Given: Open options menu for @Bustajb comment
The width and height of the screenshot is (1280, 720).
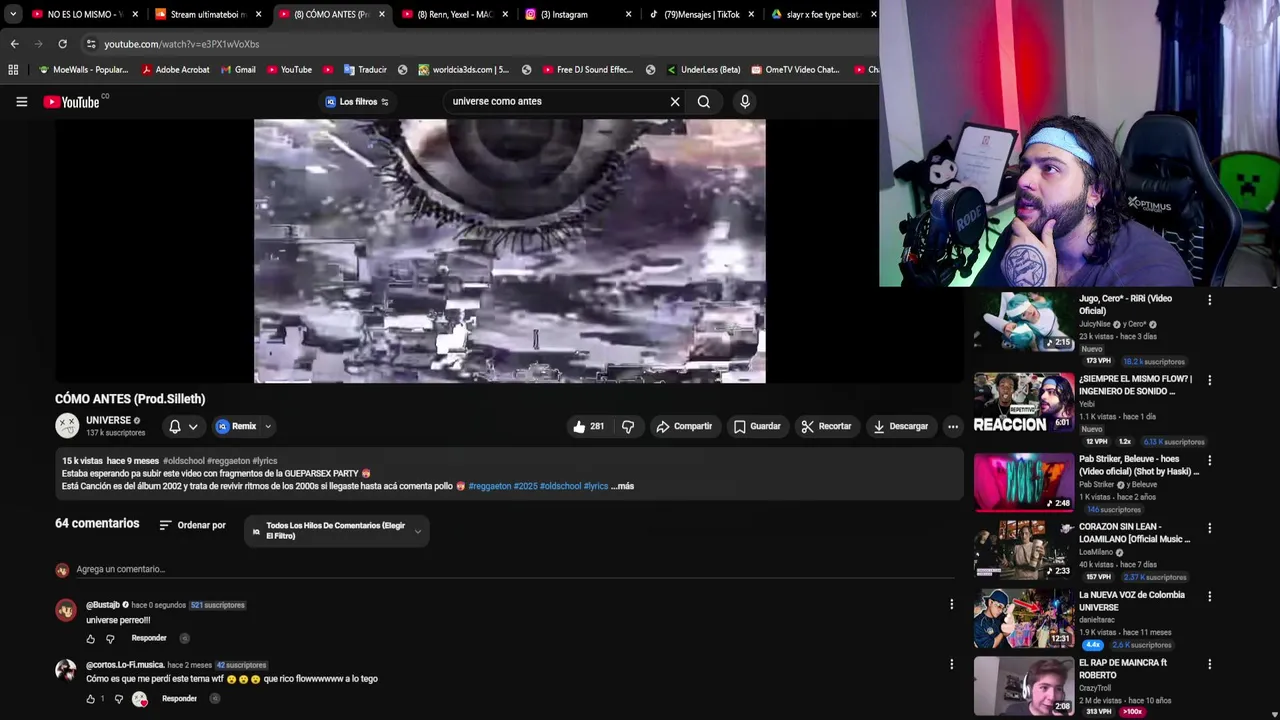Looking at the screenshot, I should tap(951, 604).
